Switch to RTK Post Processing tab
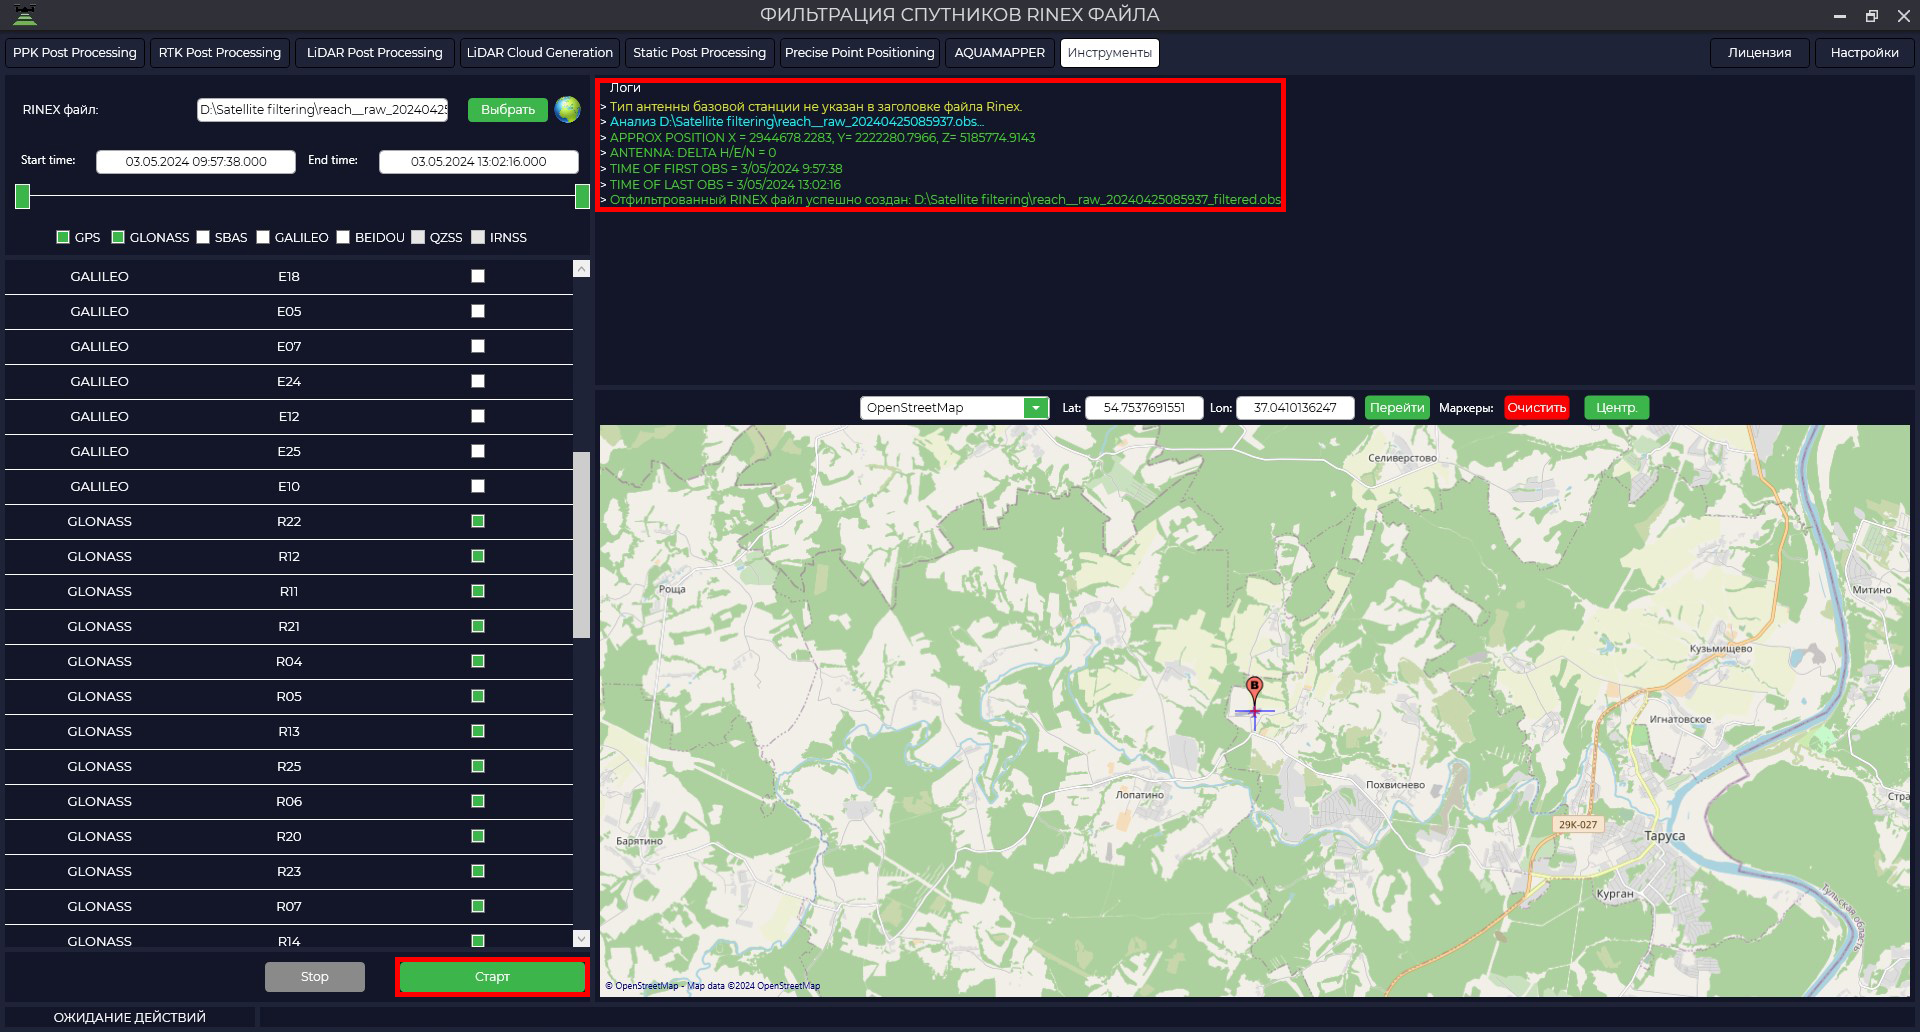The image size is (1920, 1032). 220,53
